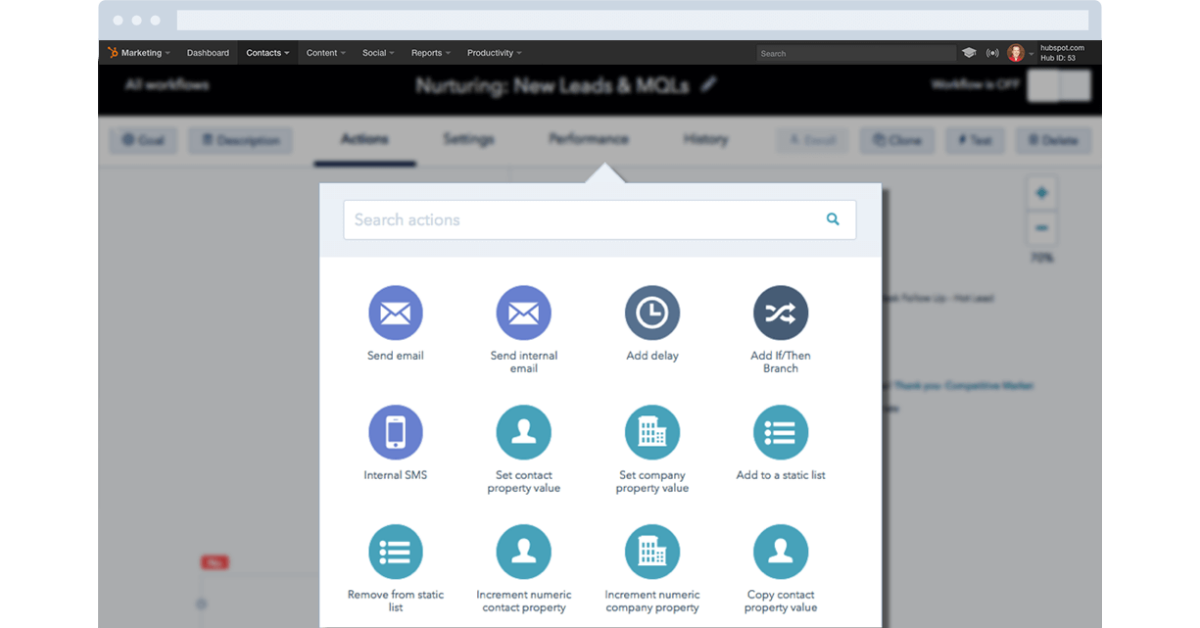Open the History tab
1200x628 pixels.
click(705, 139)
